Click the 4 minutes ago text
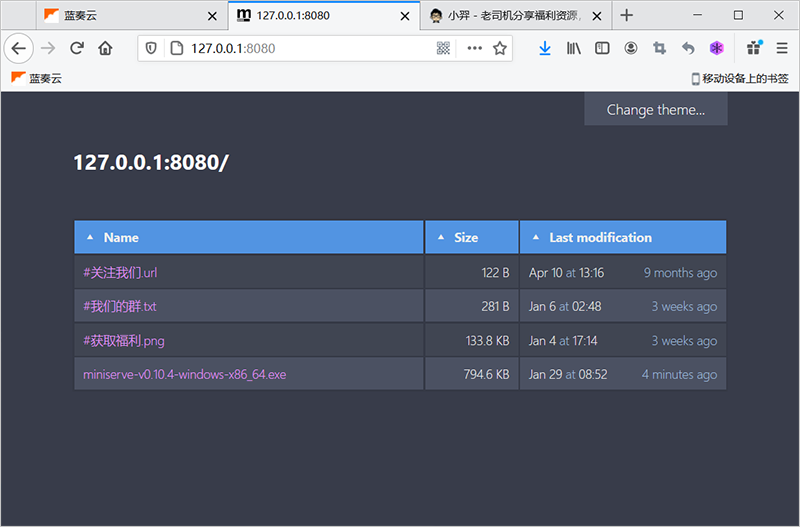This screenshot has height=527, width=800. coord(679,374)
